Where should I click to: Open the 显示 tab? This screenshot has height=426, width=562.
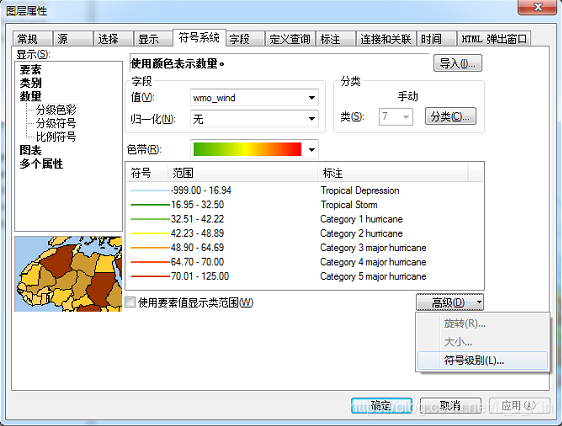click(153, 39)
